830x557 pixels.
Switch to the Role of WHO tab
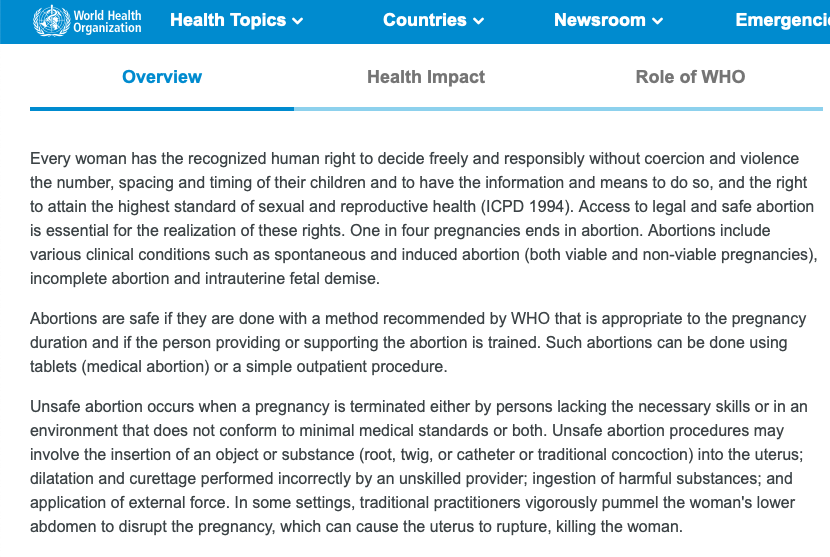690,77
